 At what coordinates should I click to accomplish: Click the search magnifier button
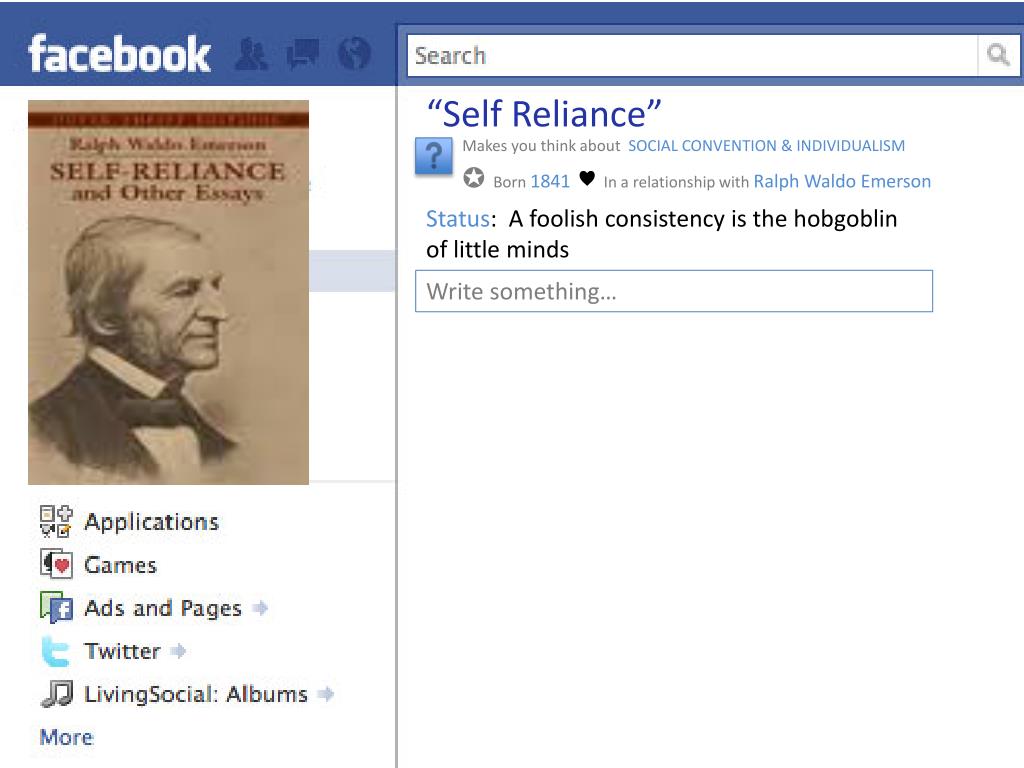(x=998, y=55)
